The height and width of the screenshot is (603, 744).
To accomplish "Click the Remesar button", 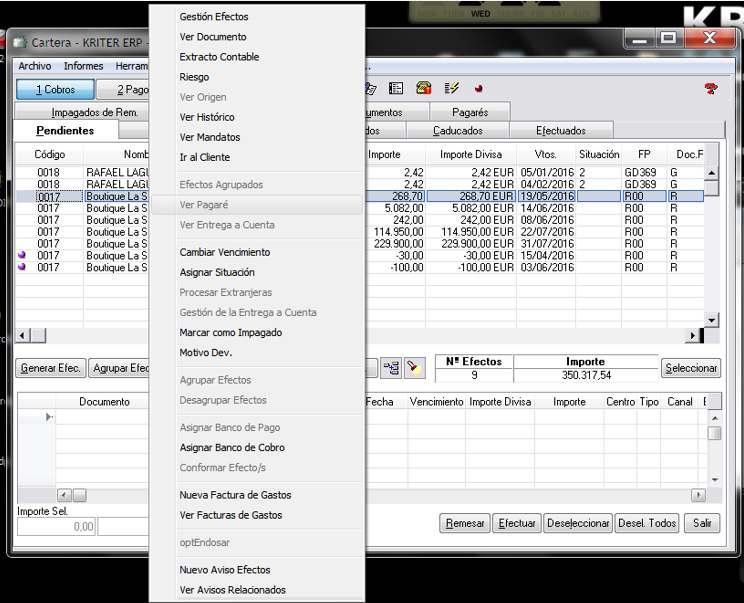I will (x=465, y=523).
